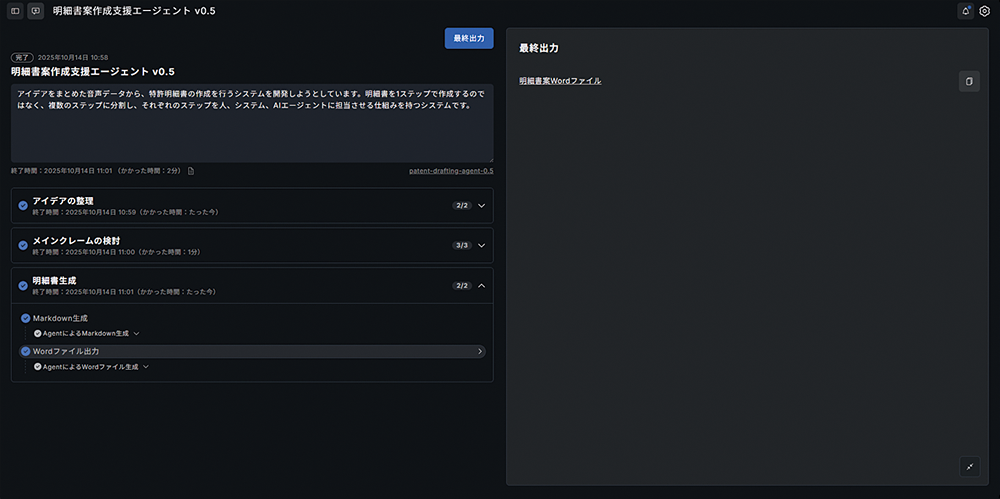This screenshot has height=499, width=1000.
Task: Click the status check beside Wordファイル出力
Action: (26, 352)
